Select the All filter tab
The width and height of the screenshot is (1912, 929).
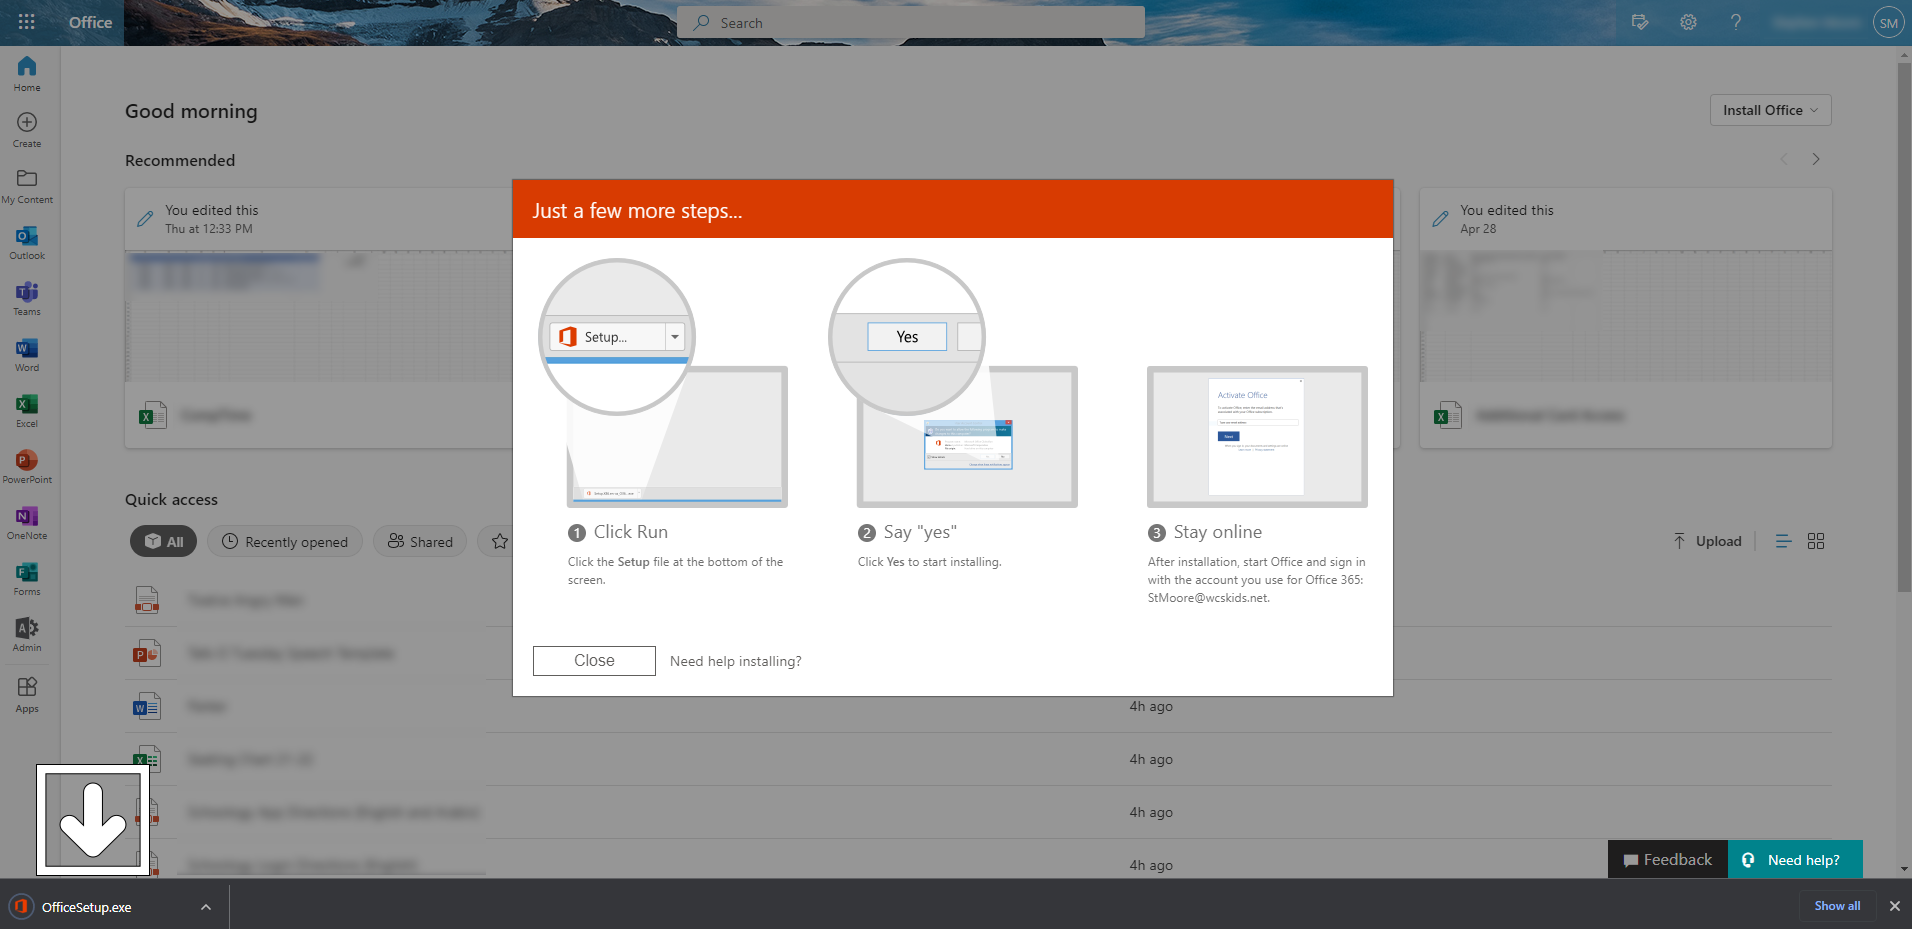coord(163,541)
